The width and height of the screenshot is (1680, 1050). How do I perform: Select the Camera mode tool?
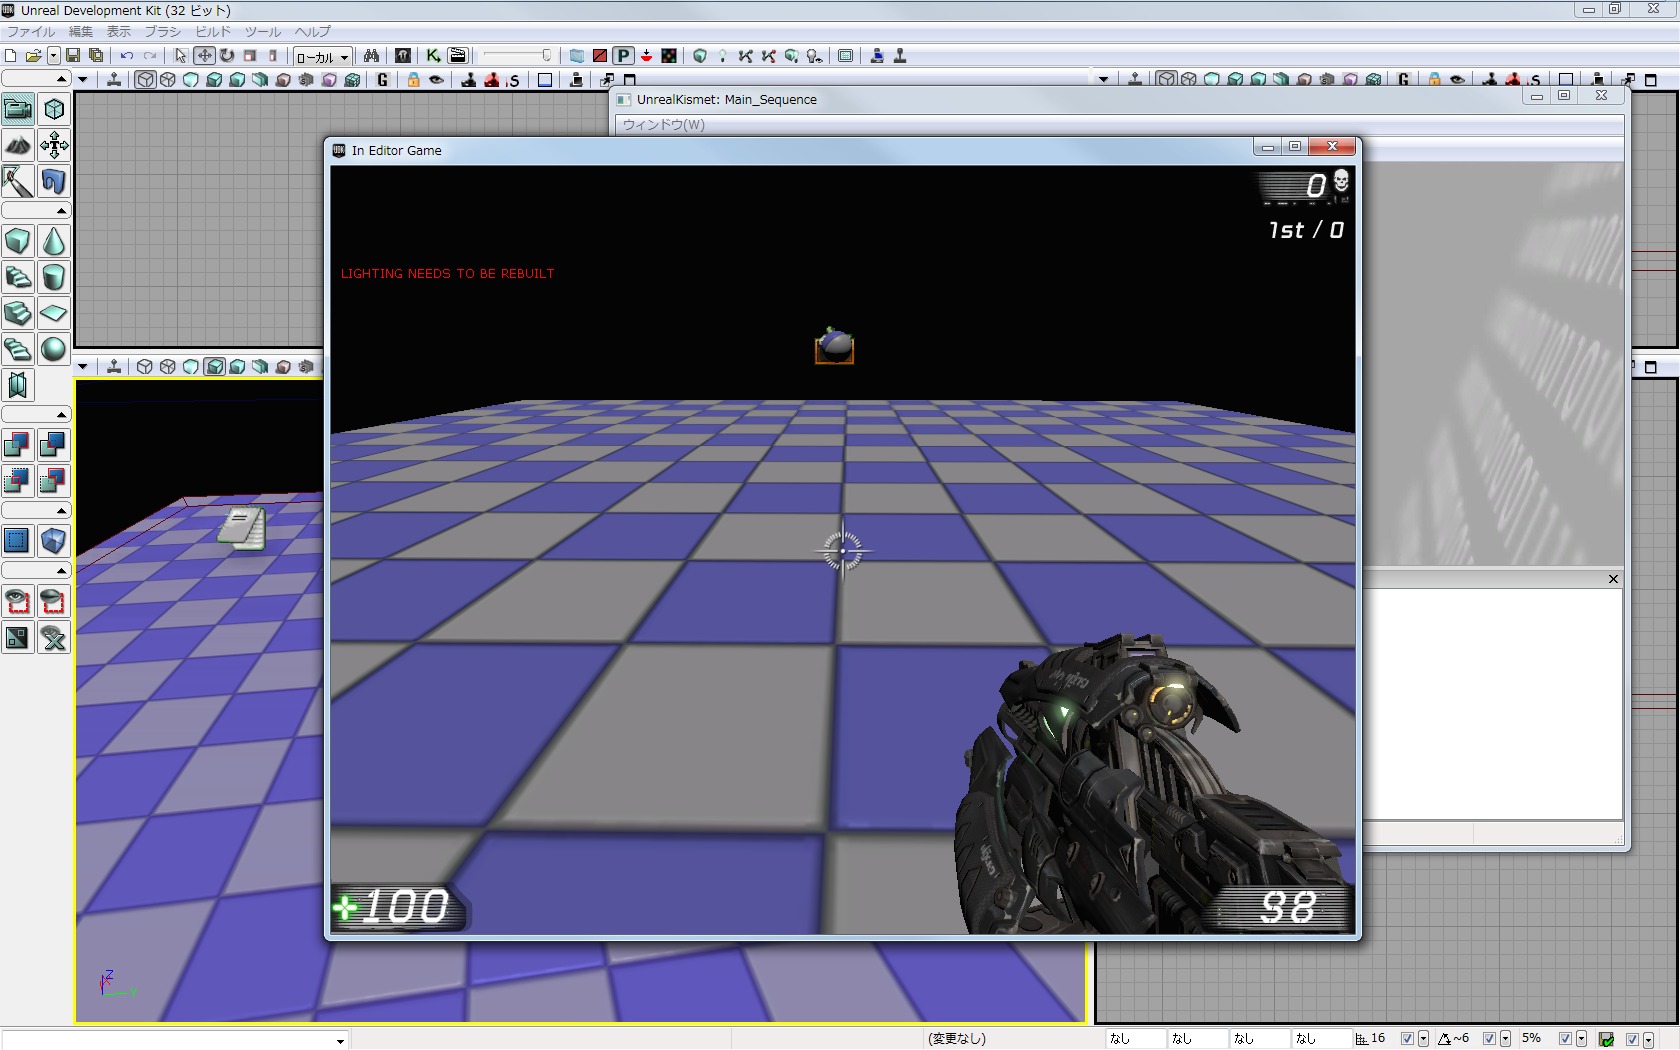tap(18, 109)
